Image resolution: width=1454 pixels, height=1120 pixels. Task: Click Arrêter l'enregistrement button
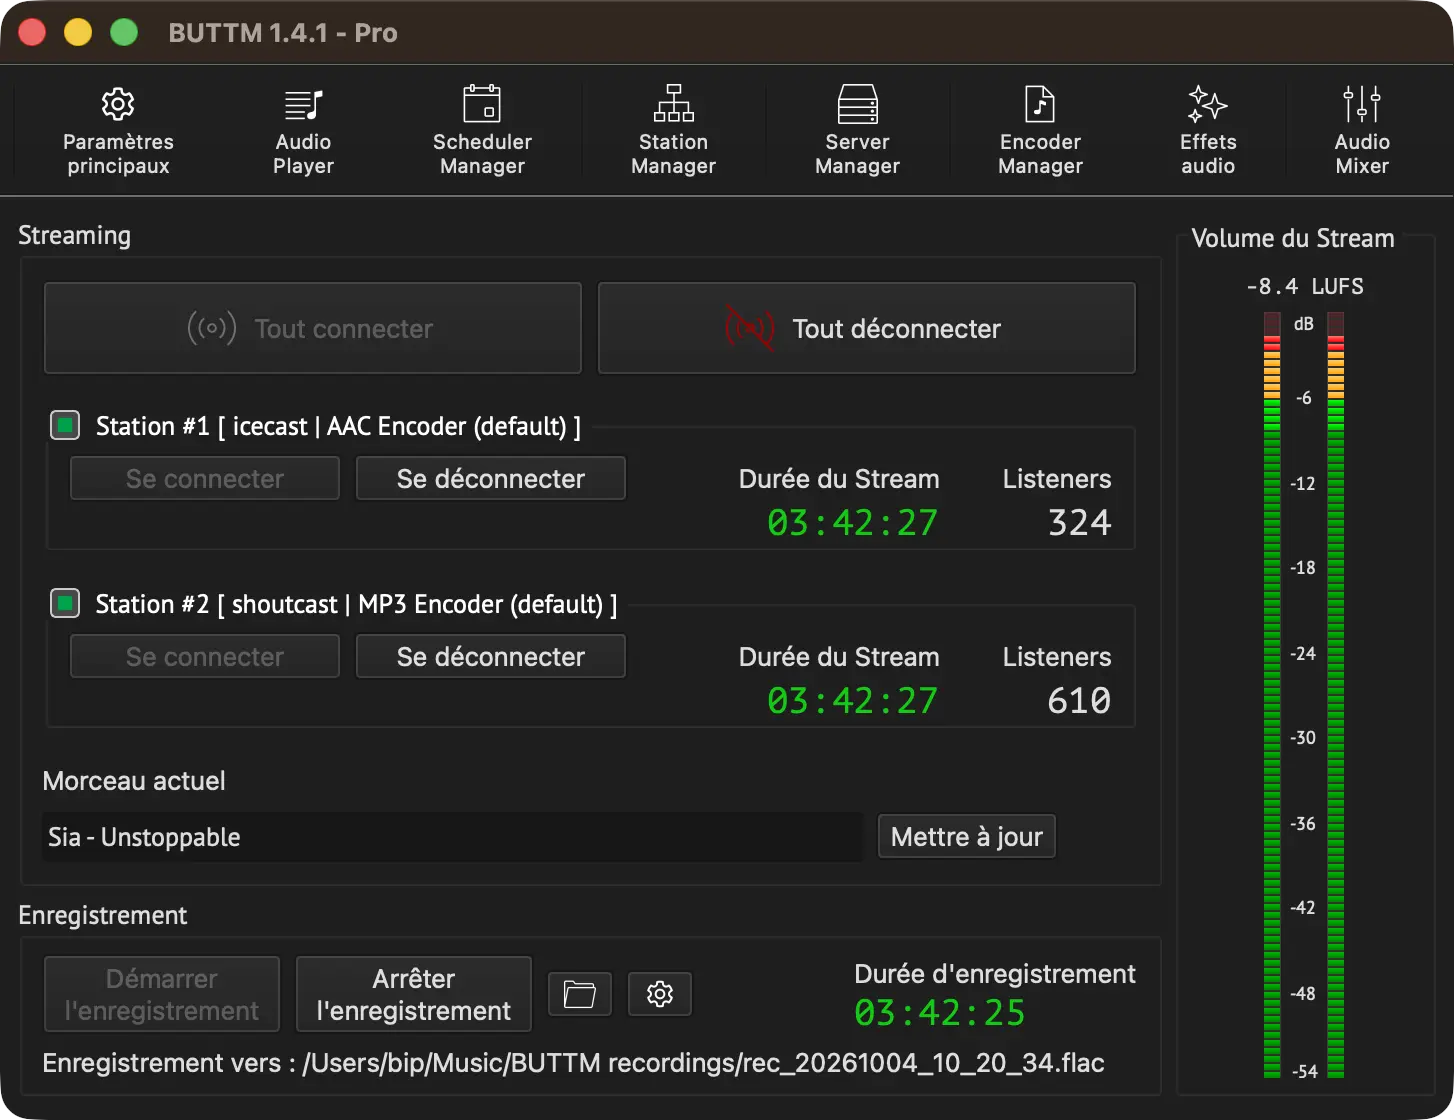[x=414, y=995]
